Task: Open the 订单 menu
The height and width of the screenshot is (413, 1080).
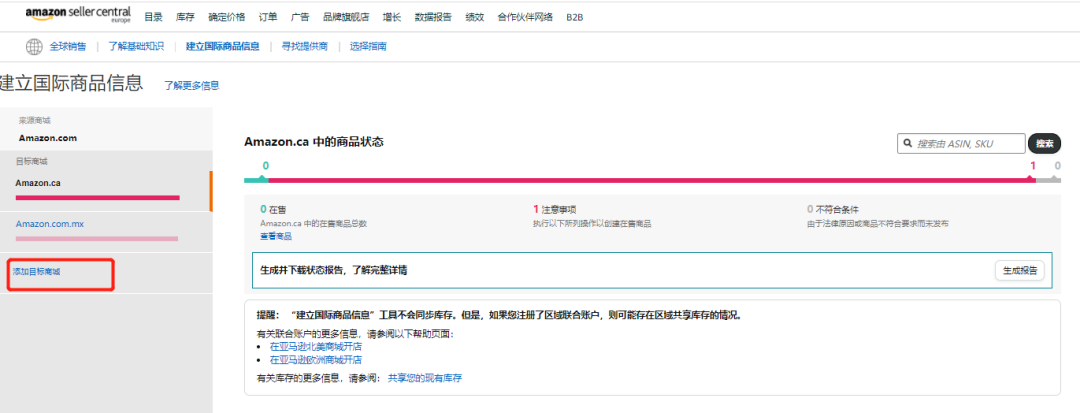Action: pos(268,17)
